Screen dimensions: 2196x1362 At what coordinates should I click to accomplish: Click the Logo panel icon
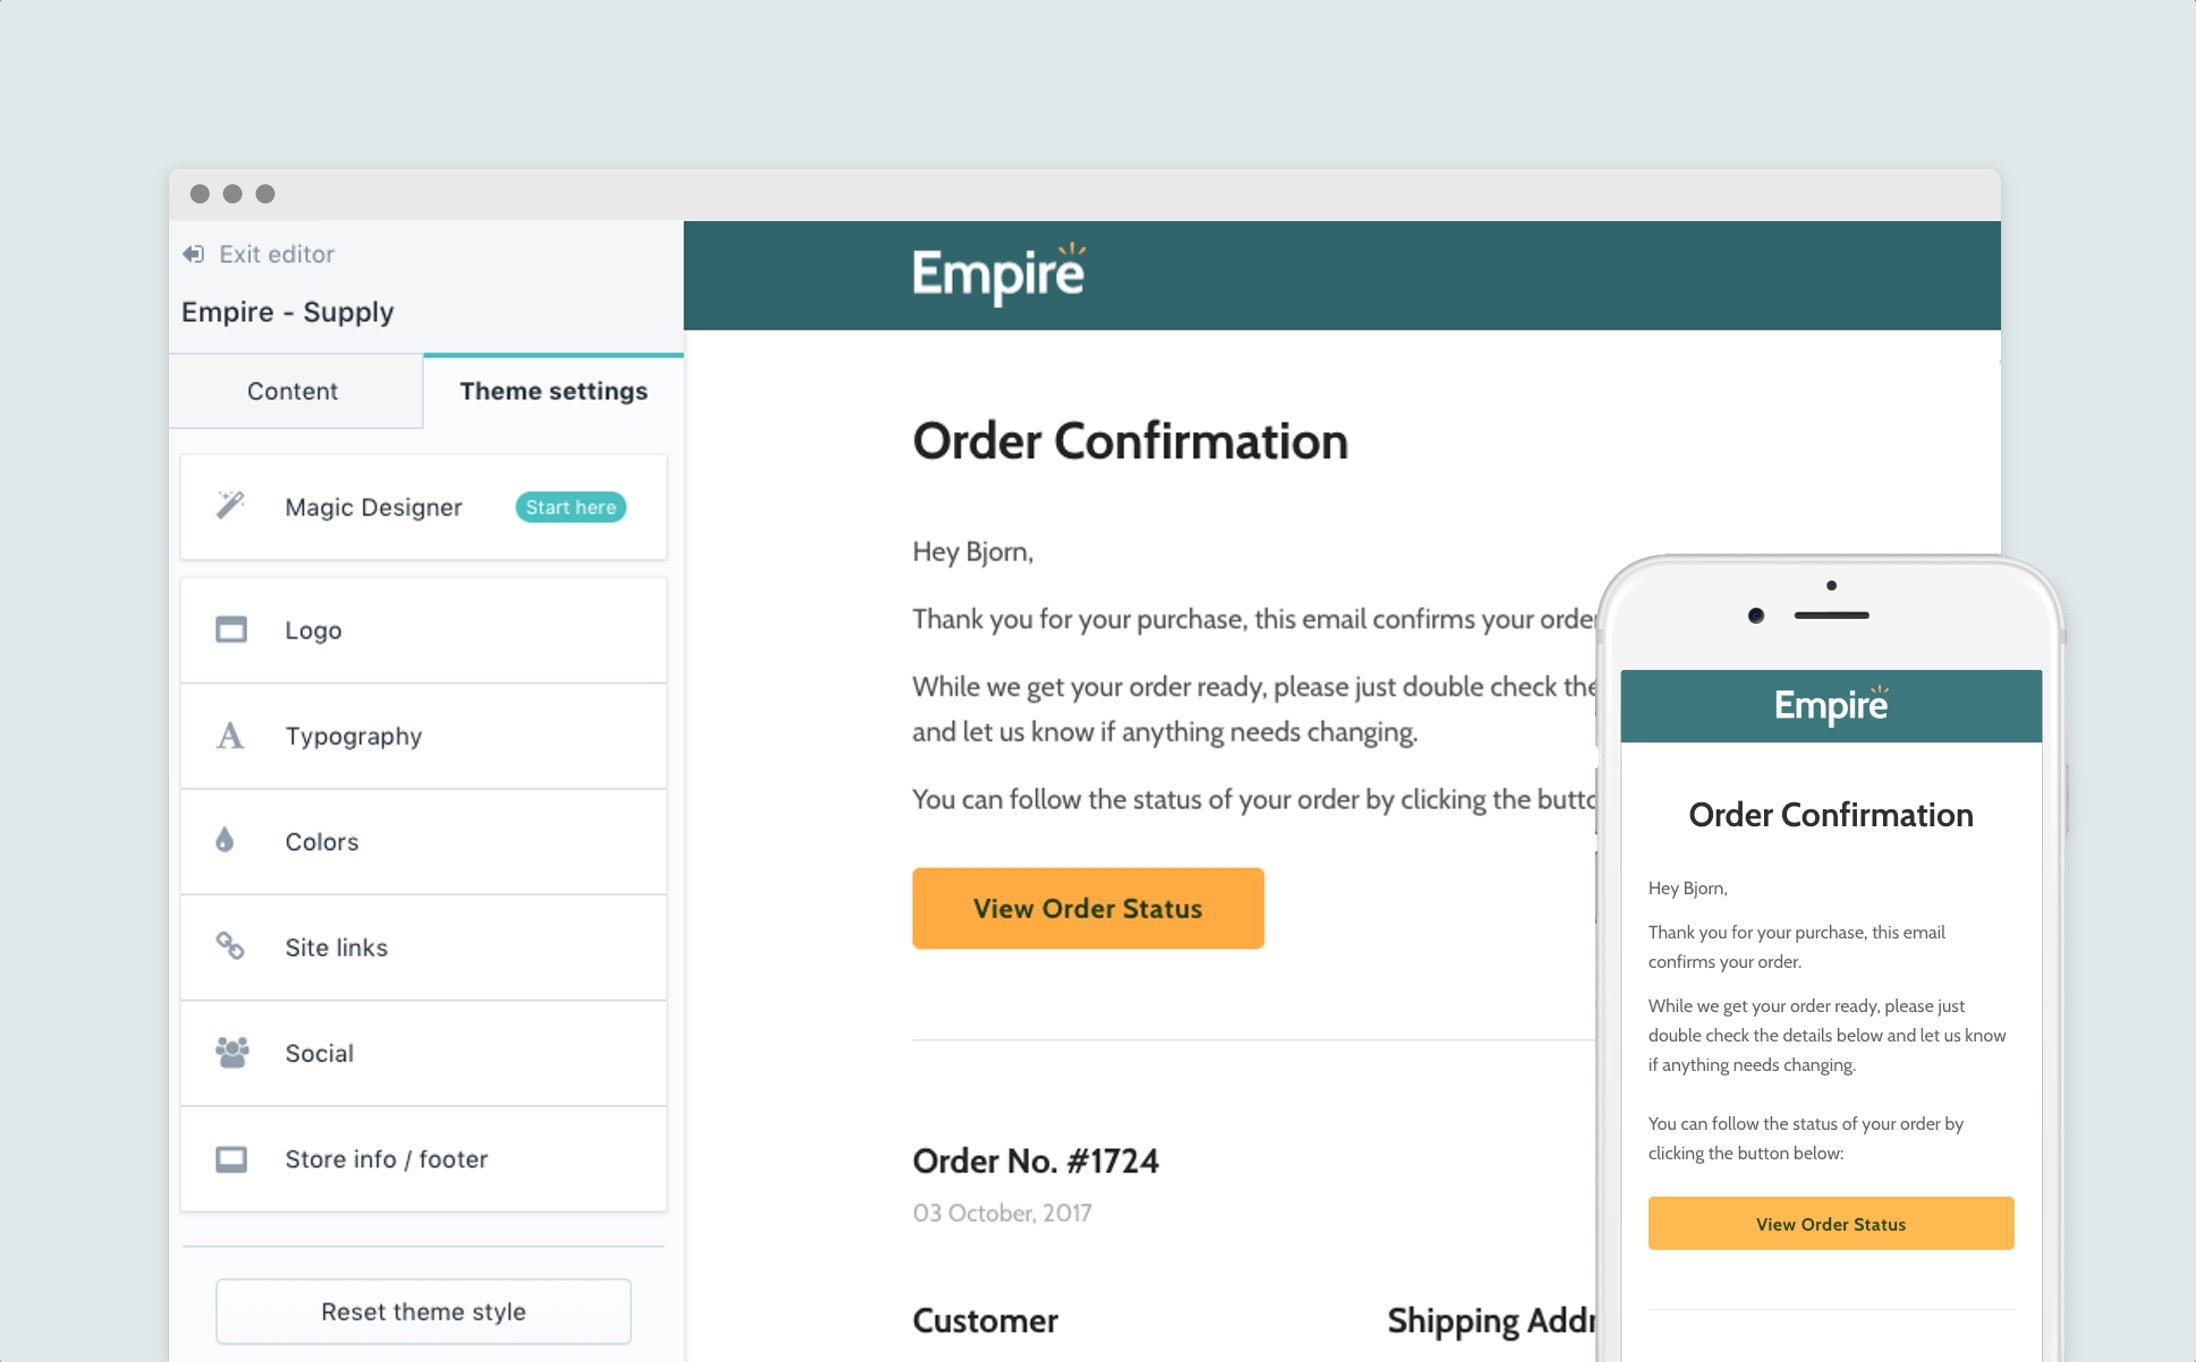click(231, 630)
